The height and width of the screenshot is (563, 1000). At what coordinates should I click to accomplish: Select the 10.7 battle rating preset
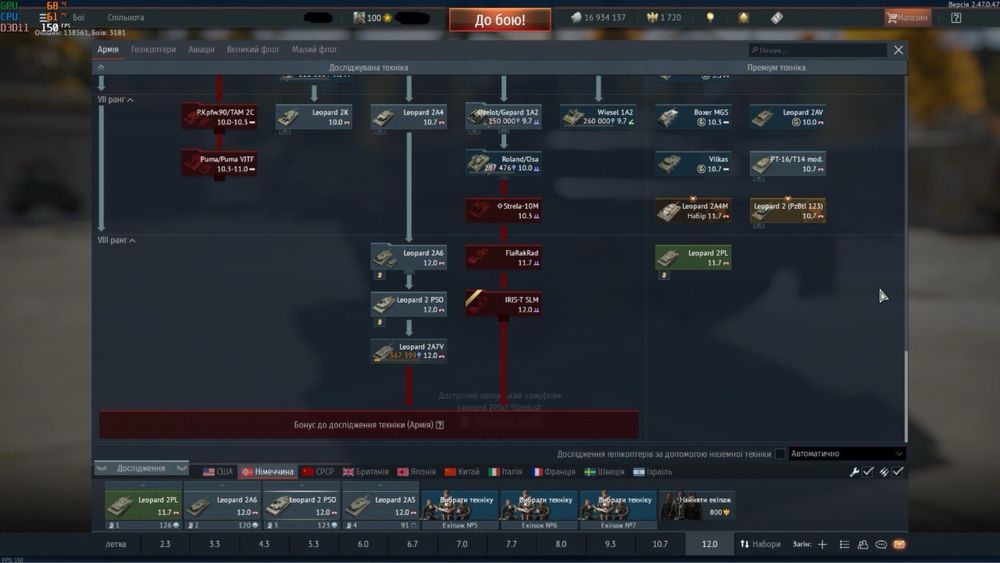(x=660, y=545)
